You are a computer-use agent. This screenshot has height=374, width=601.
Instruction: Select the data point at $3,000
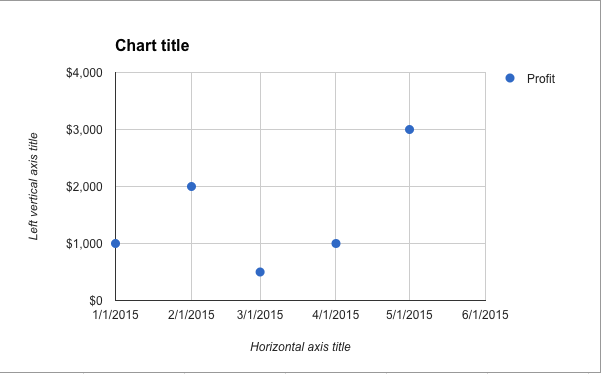click(x=409, y=130)
